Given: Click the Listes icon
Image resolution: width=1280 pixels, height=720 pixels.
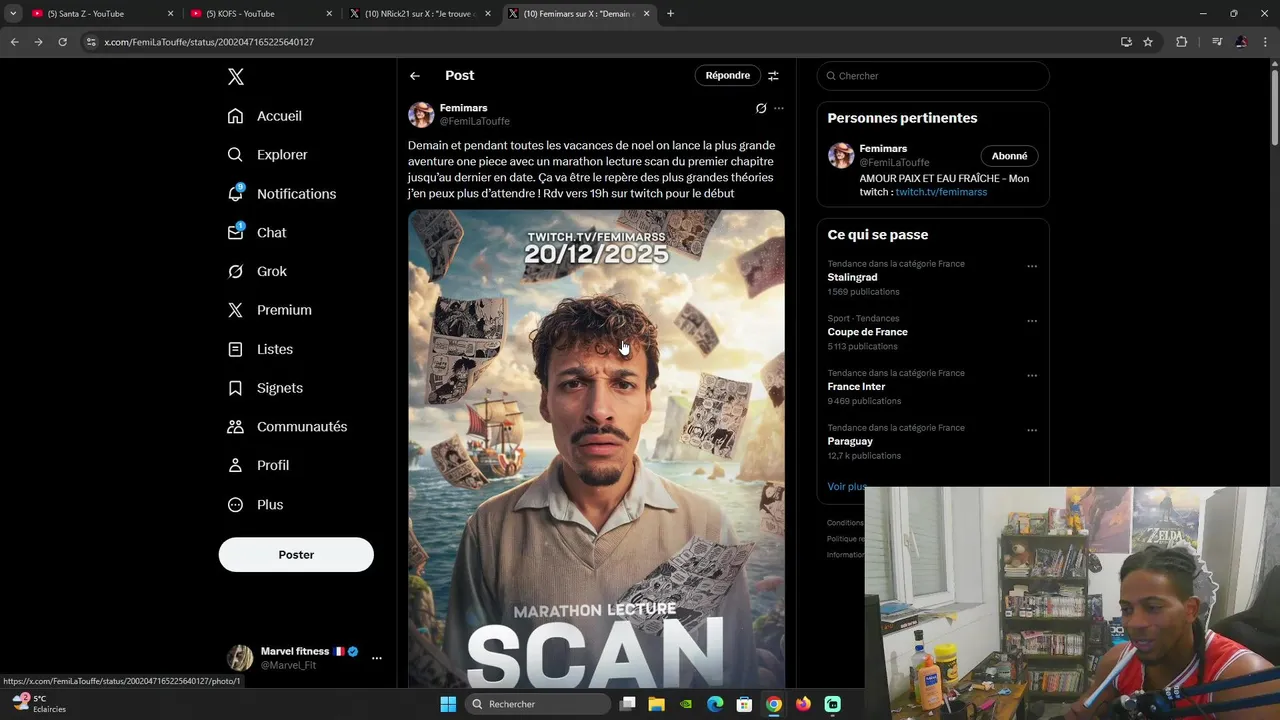Looking at the screenshot, I should (x=235, y=349).
